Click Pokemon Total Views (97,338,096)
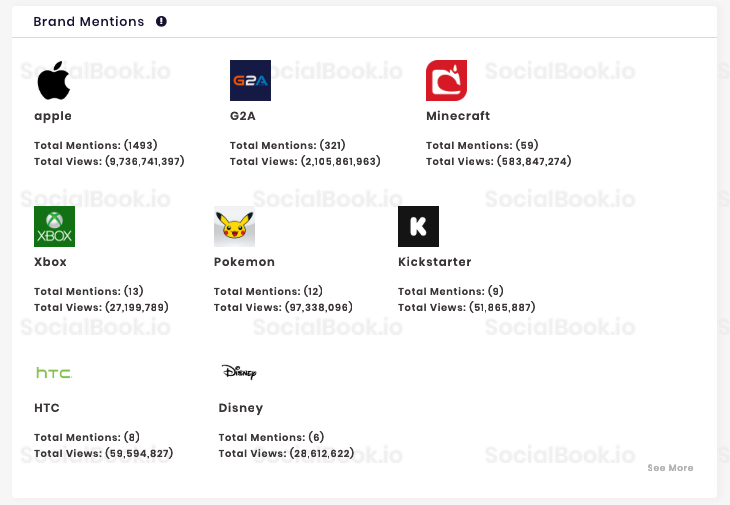The image size is (730, 505). [x=283, y=307]
